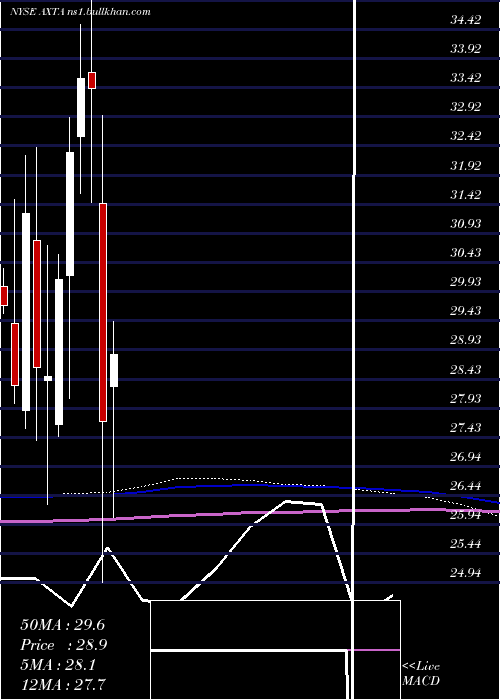The height and width of the screenshot is (700, 500).
Task: Click the 25.94 price axis label
Action: click(x=466, y=515)
